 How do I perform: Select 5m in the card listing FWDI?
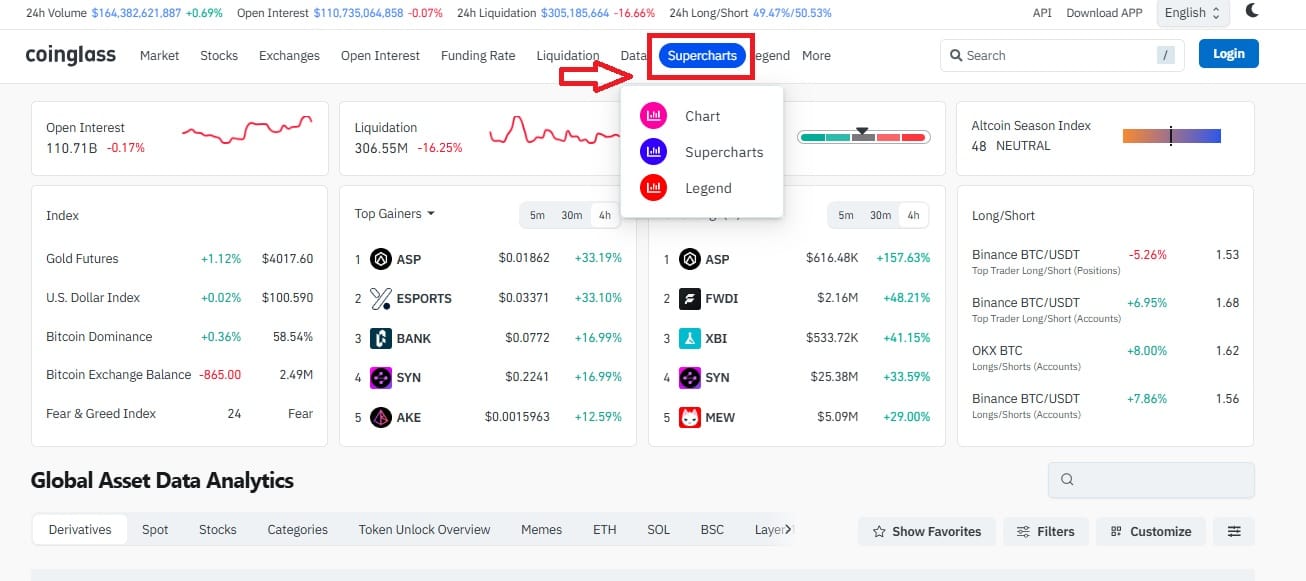(x=846, y=215)
